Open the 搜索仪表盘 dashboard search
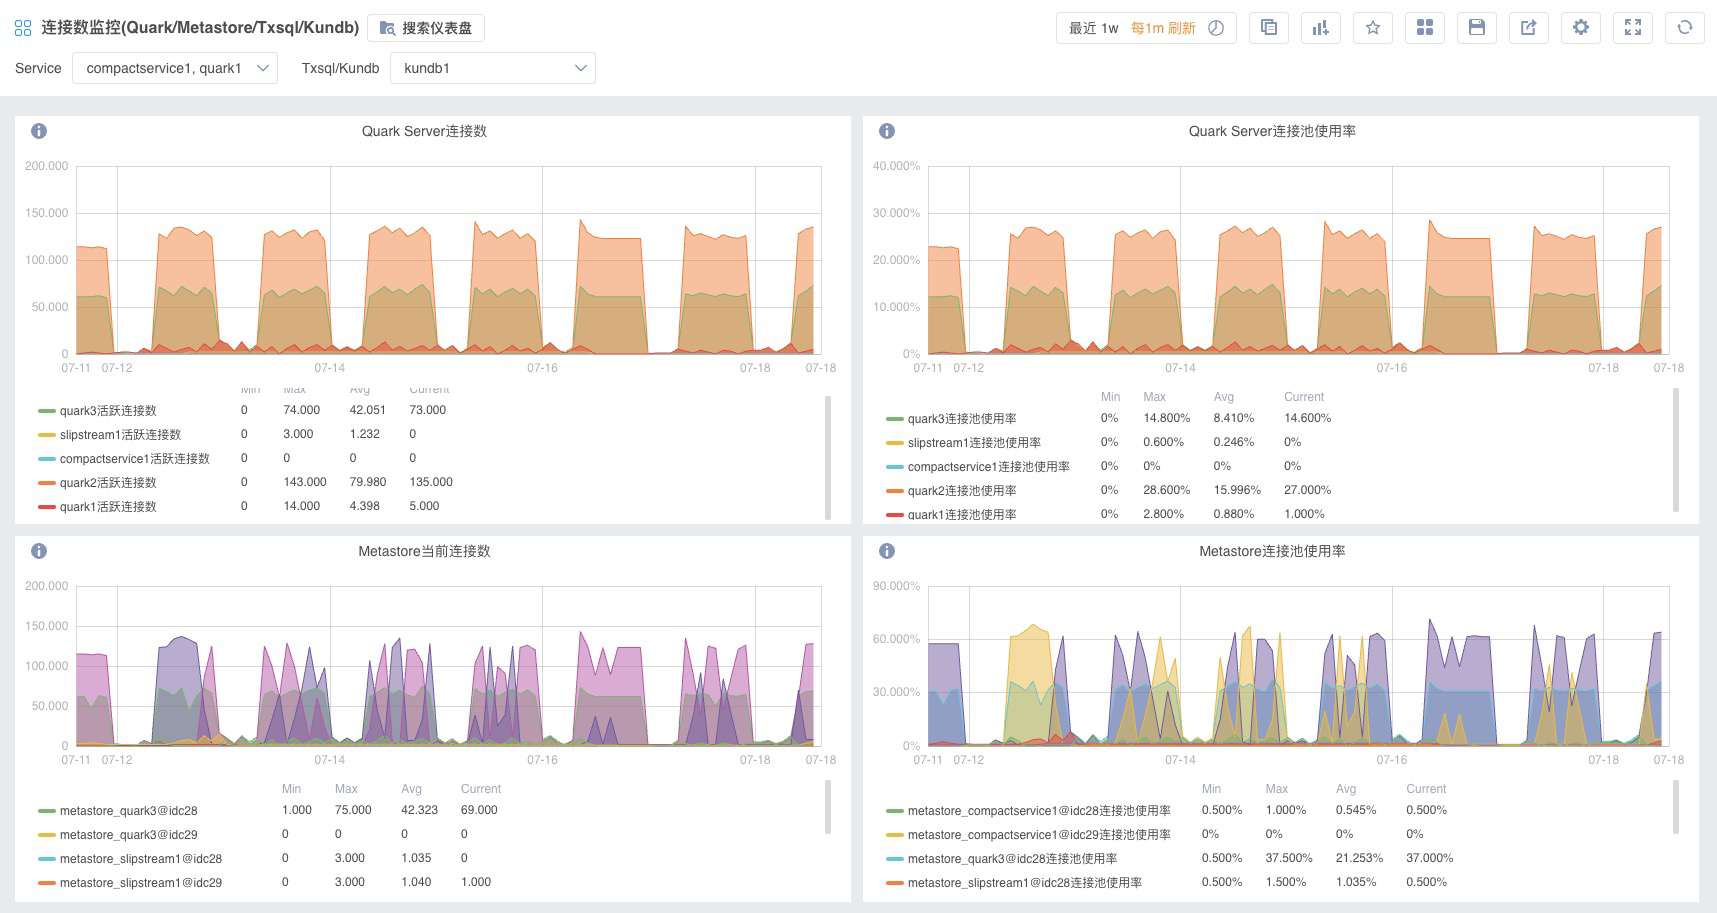Image resolution: width=1717 pixels, height=913 pixels. tap(426, 28)
